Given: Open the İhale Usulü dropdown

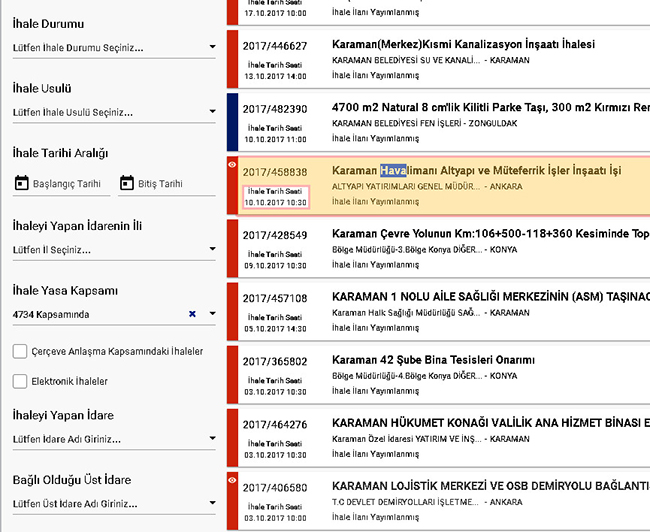Looking at the screenshot, I should (x=212, y=113).
